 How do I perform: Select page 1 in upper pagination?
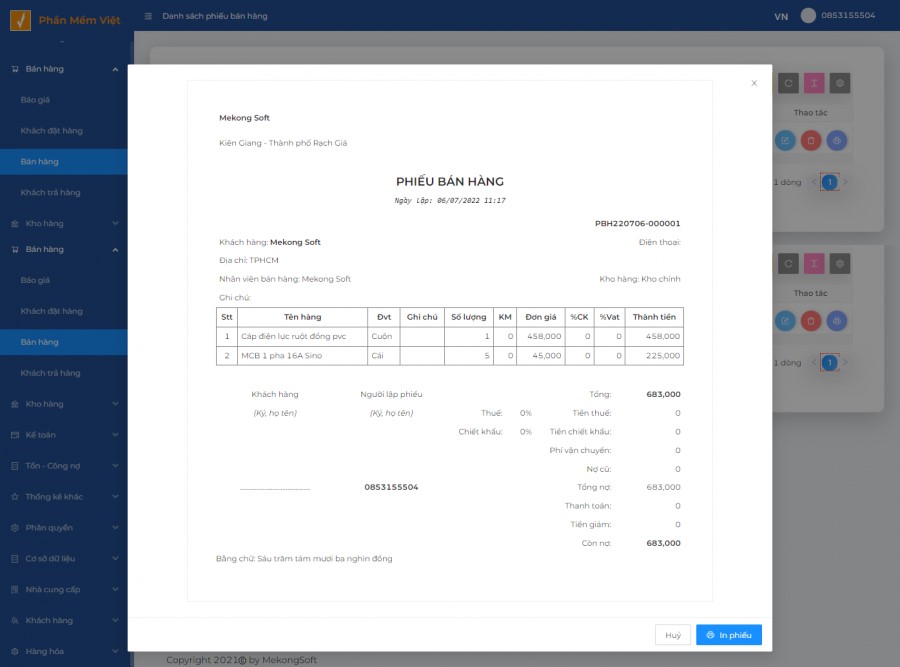coord(829,183)
